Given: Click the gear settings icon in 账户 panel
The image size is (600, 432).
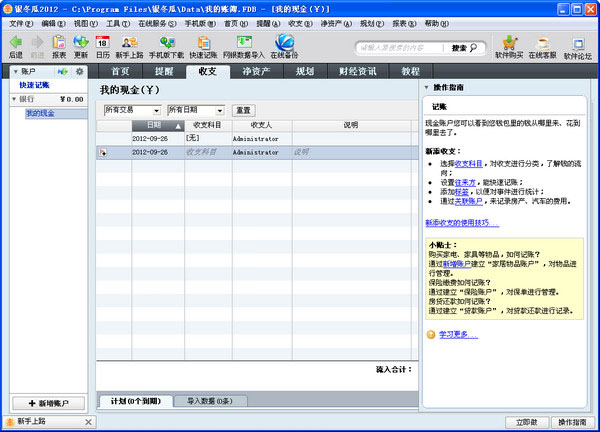Looking at the screenshot, I should pyautogui.click(x=78, y=72).
